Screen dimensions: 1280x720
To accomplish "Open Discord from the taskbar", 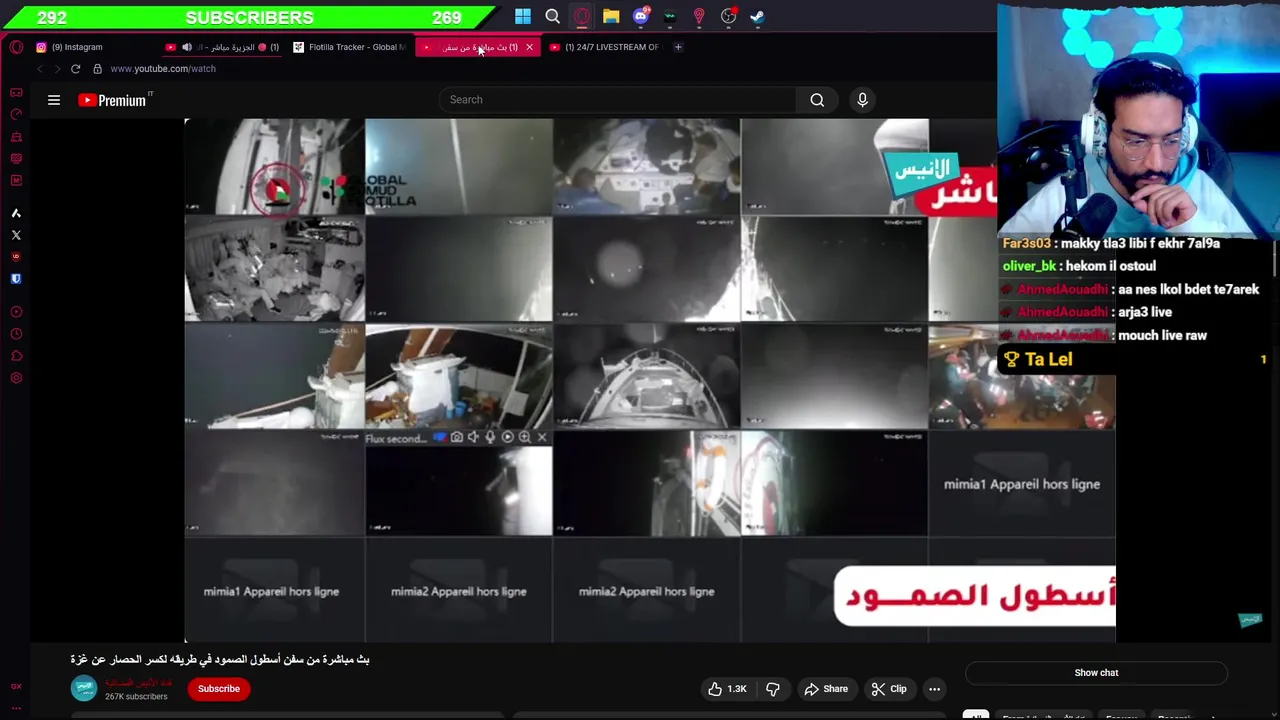I will 641,16.
